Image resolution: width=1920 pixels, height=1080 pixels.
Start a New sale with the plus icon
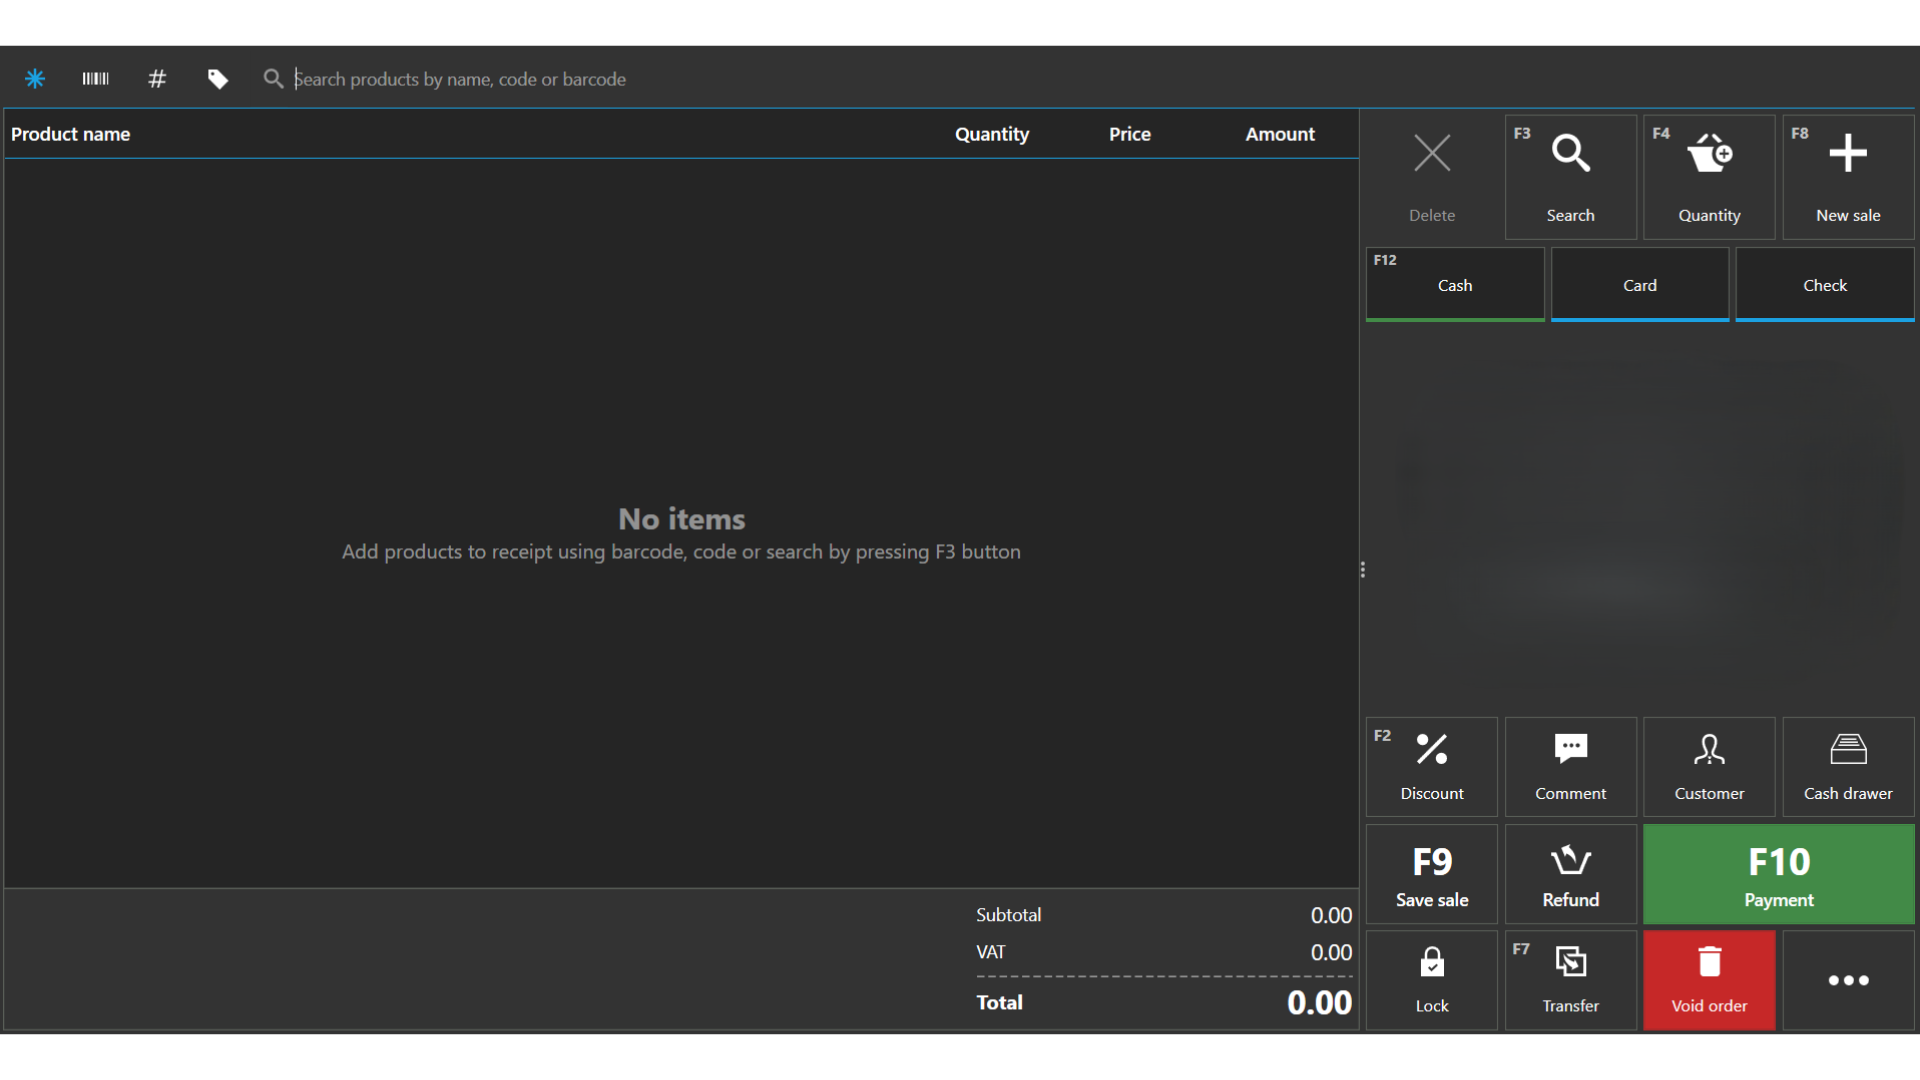pyautogui.click(x=1847, y=177)
